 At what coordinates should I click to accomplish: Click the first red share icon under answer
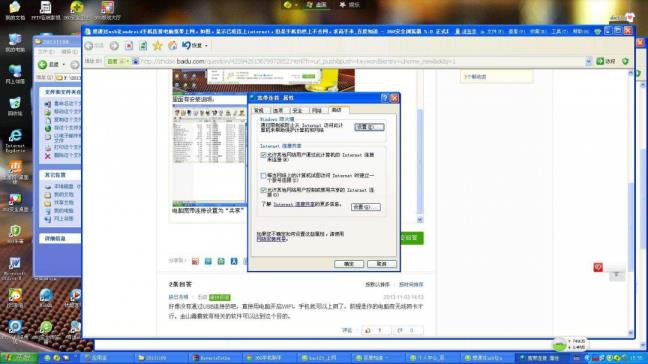click(195, 261)
